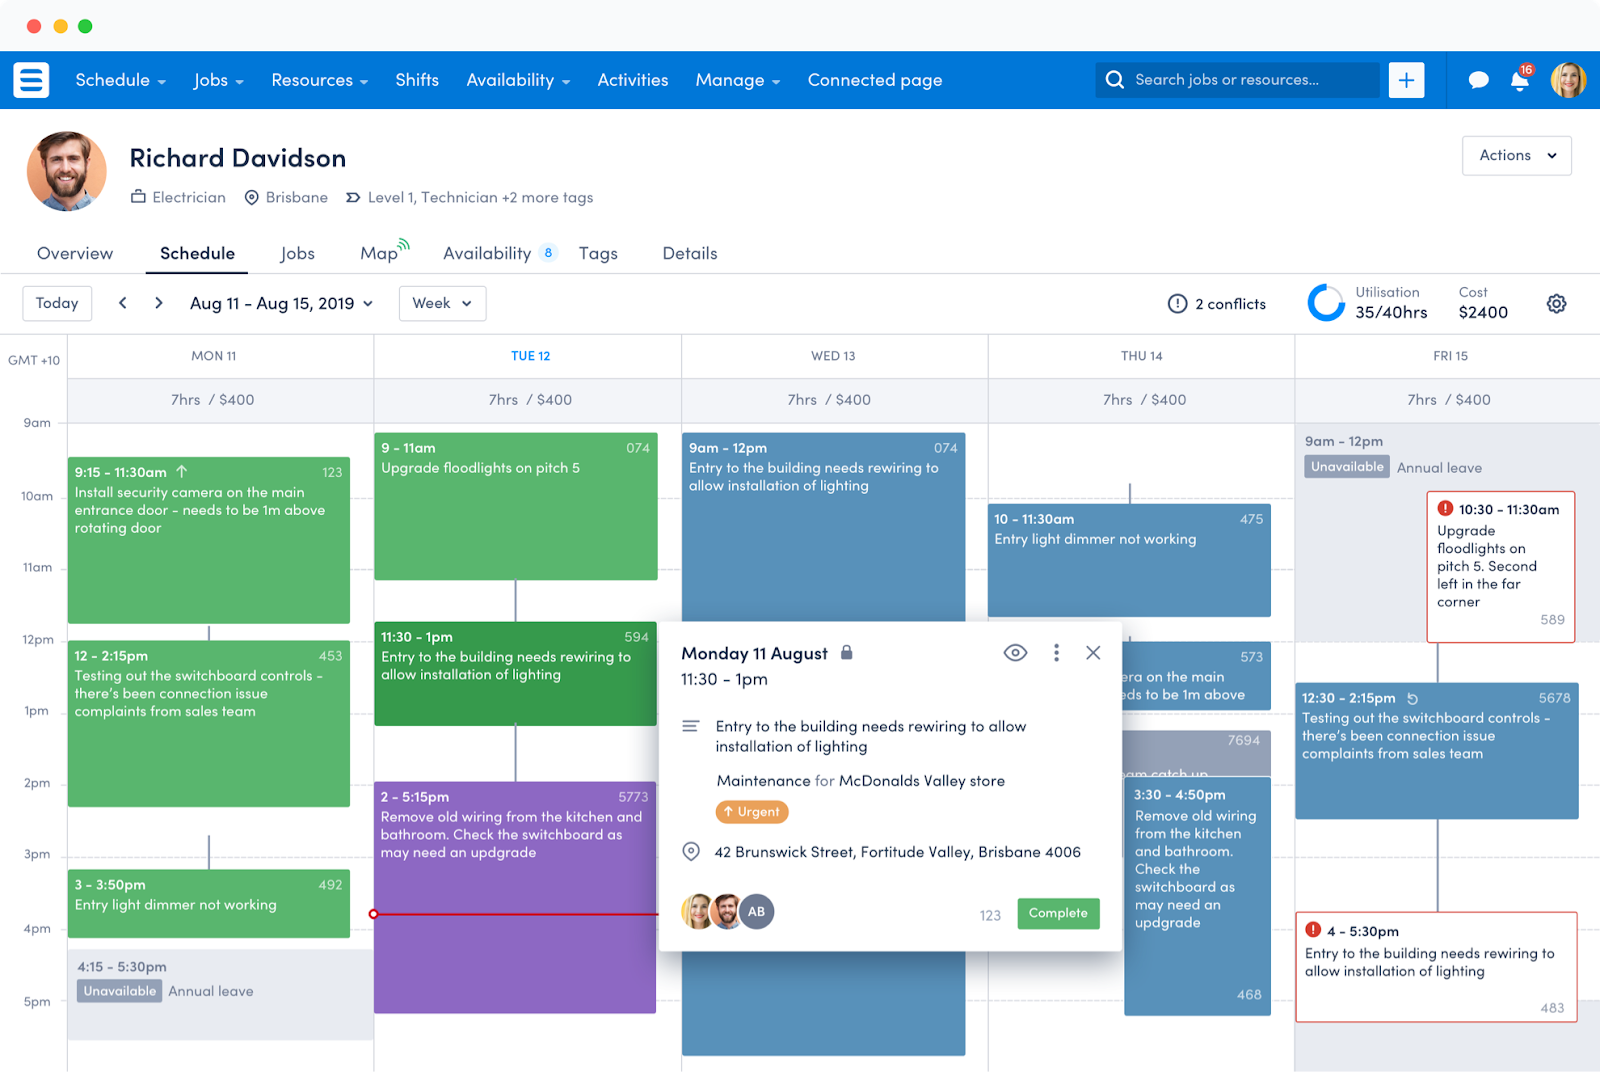Viewport: 1600px width, 1072px height.
Task: Open the chat messages icon
Action: click(x=1478, y=81)
